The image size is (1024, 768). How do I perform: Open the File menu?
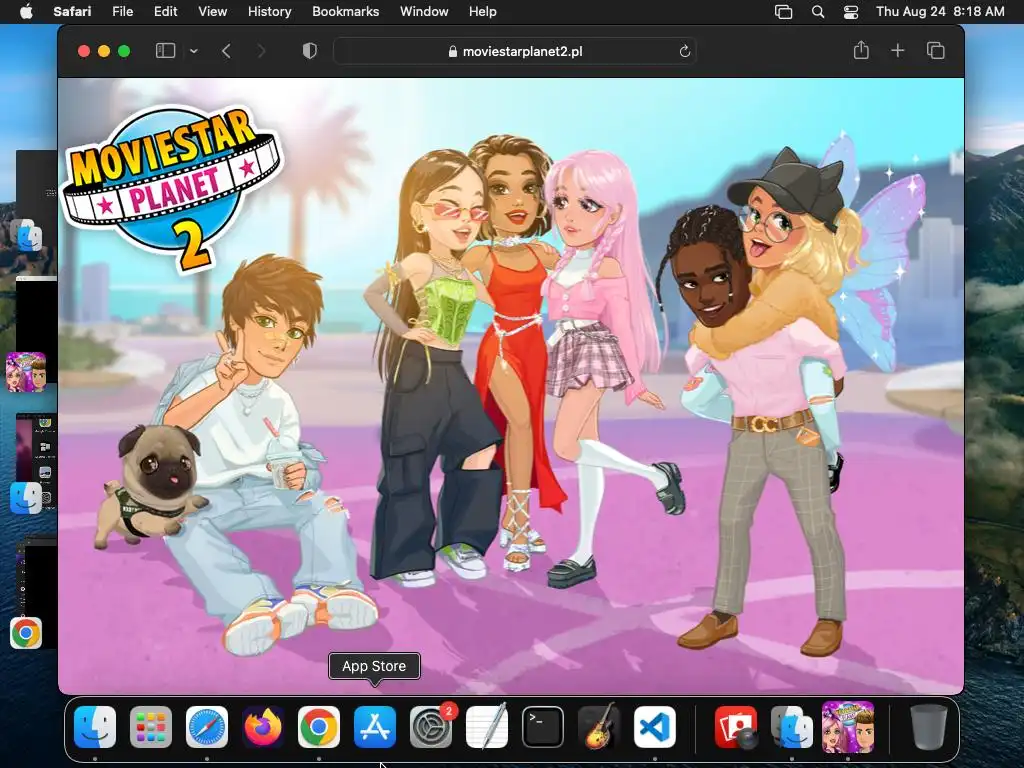coord(122,12)
